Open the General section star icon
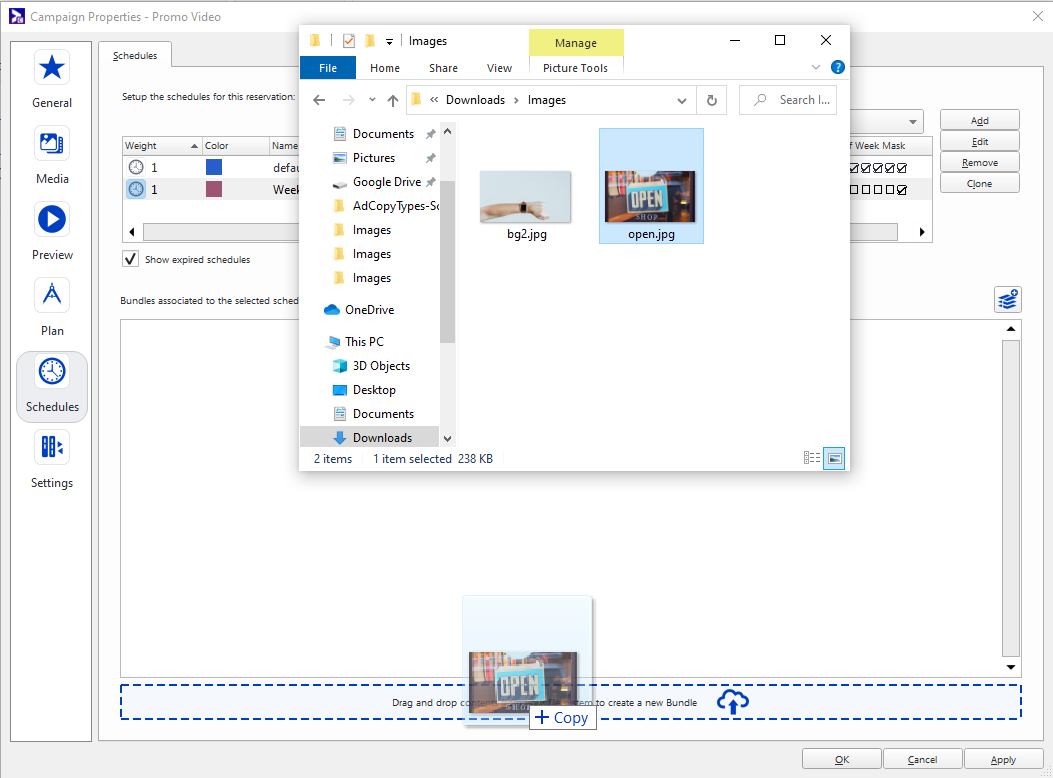The image size is (1053, 778). 52,68
